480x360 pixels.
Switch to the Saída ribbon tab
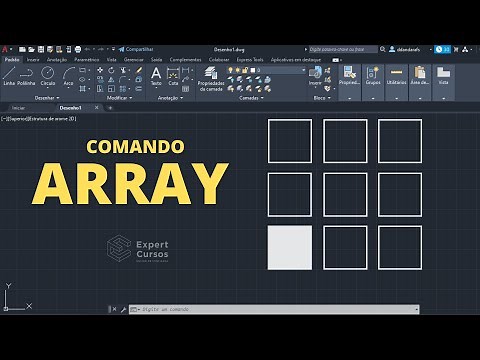156,60
